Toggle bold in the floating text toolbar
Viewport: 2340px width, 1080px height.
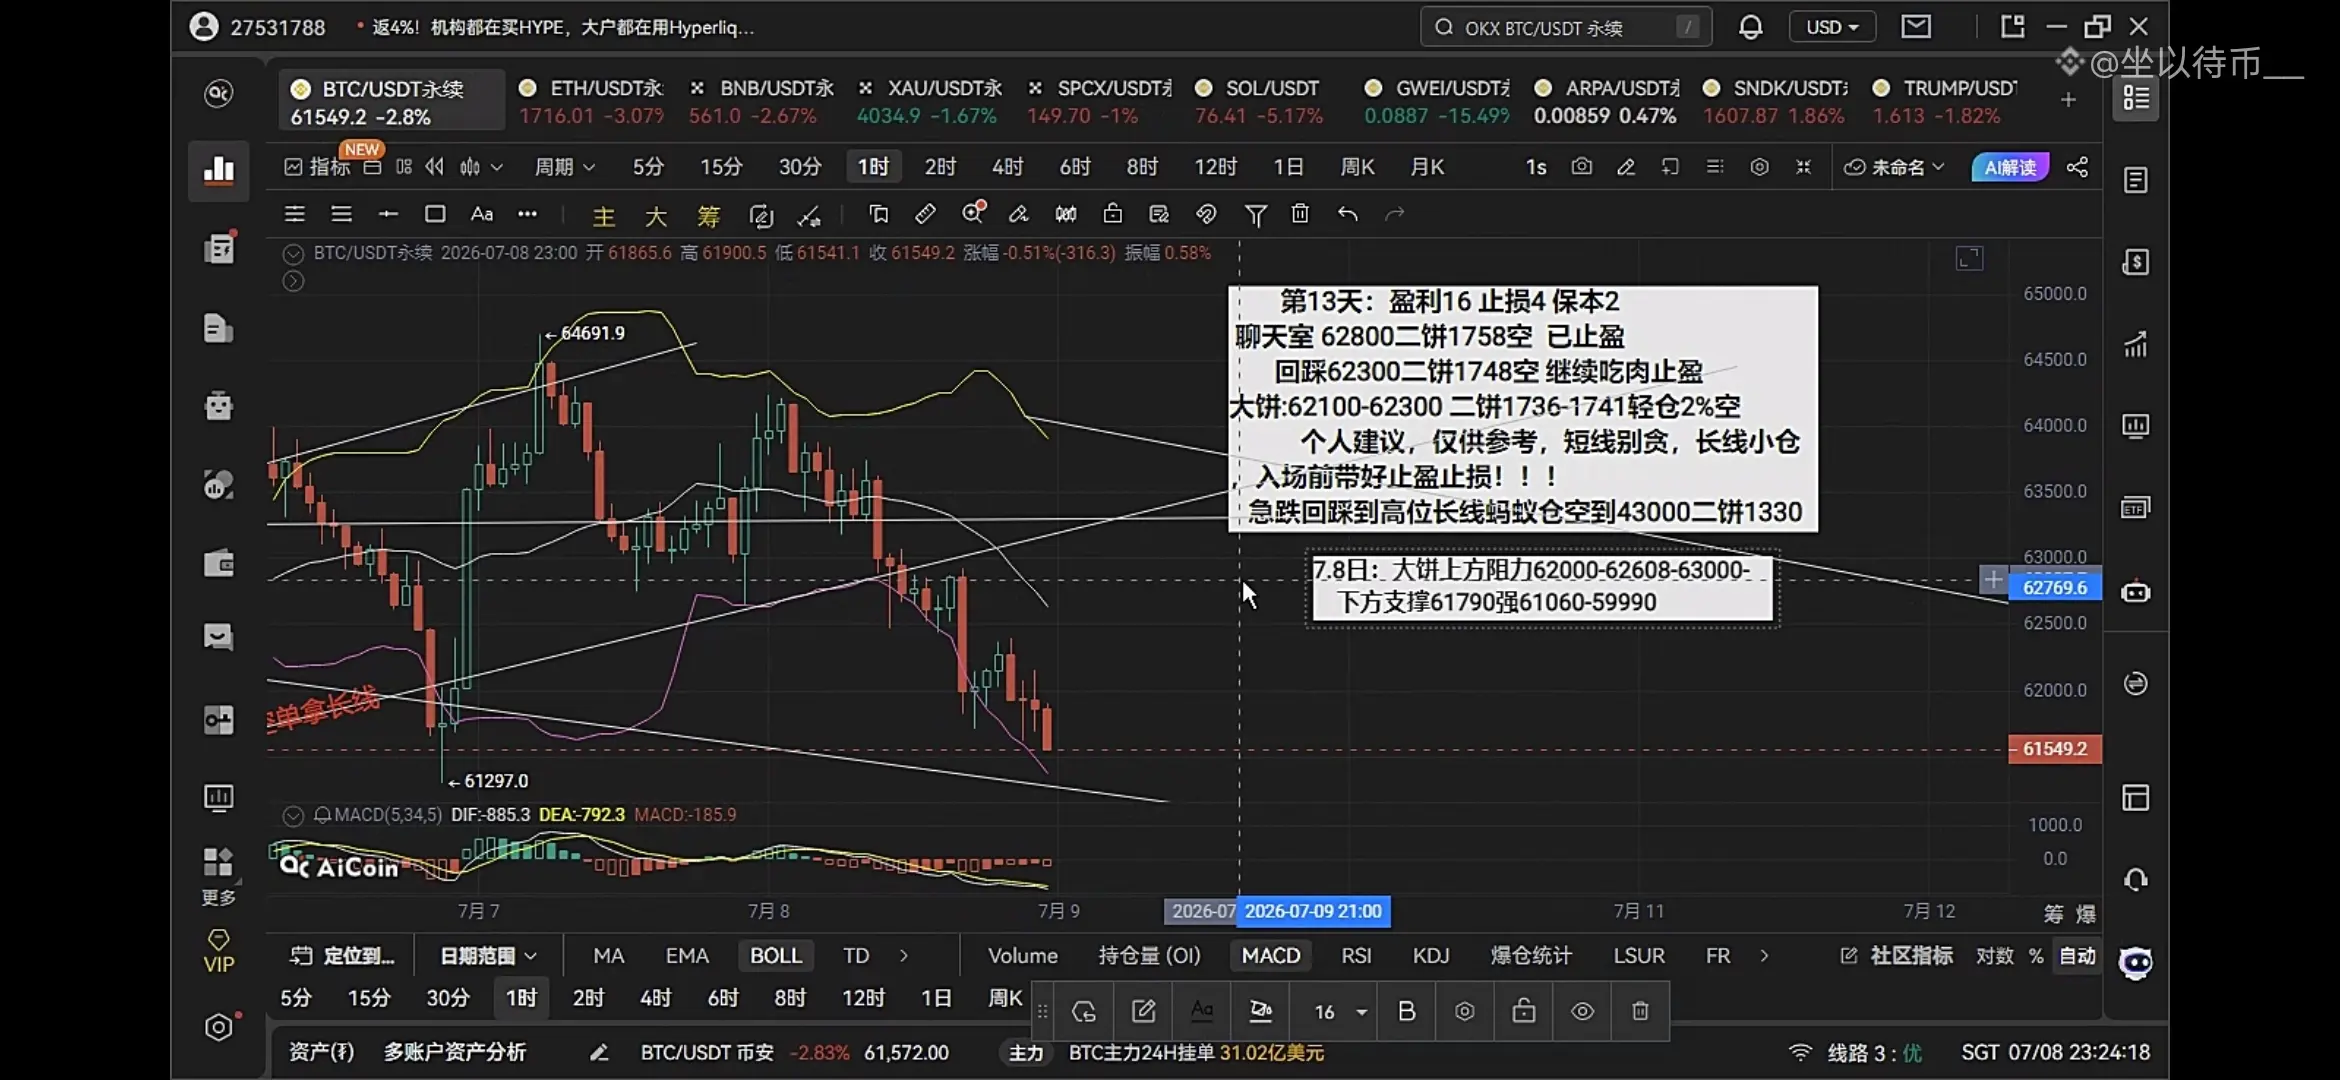click(x=1406, y=1011)
